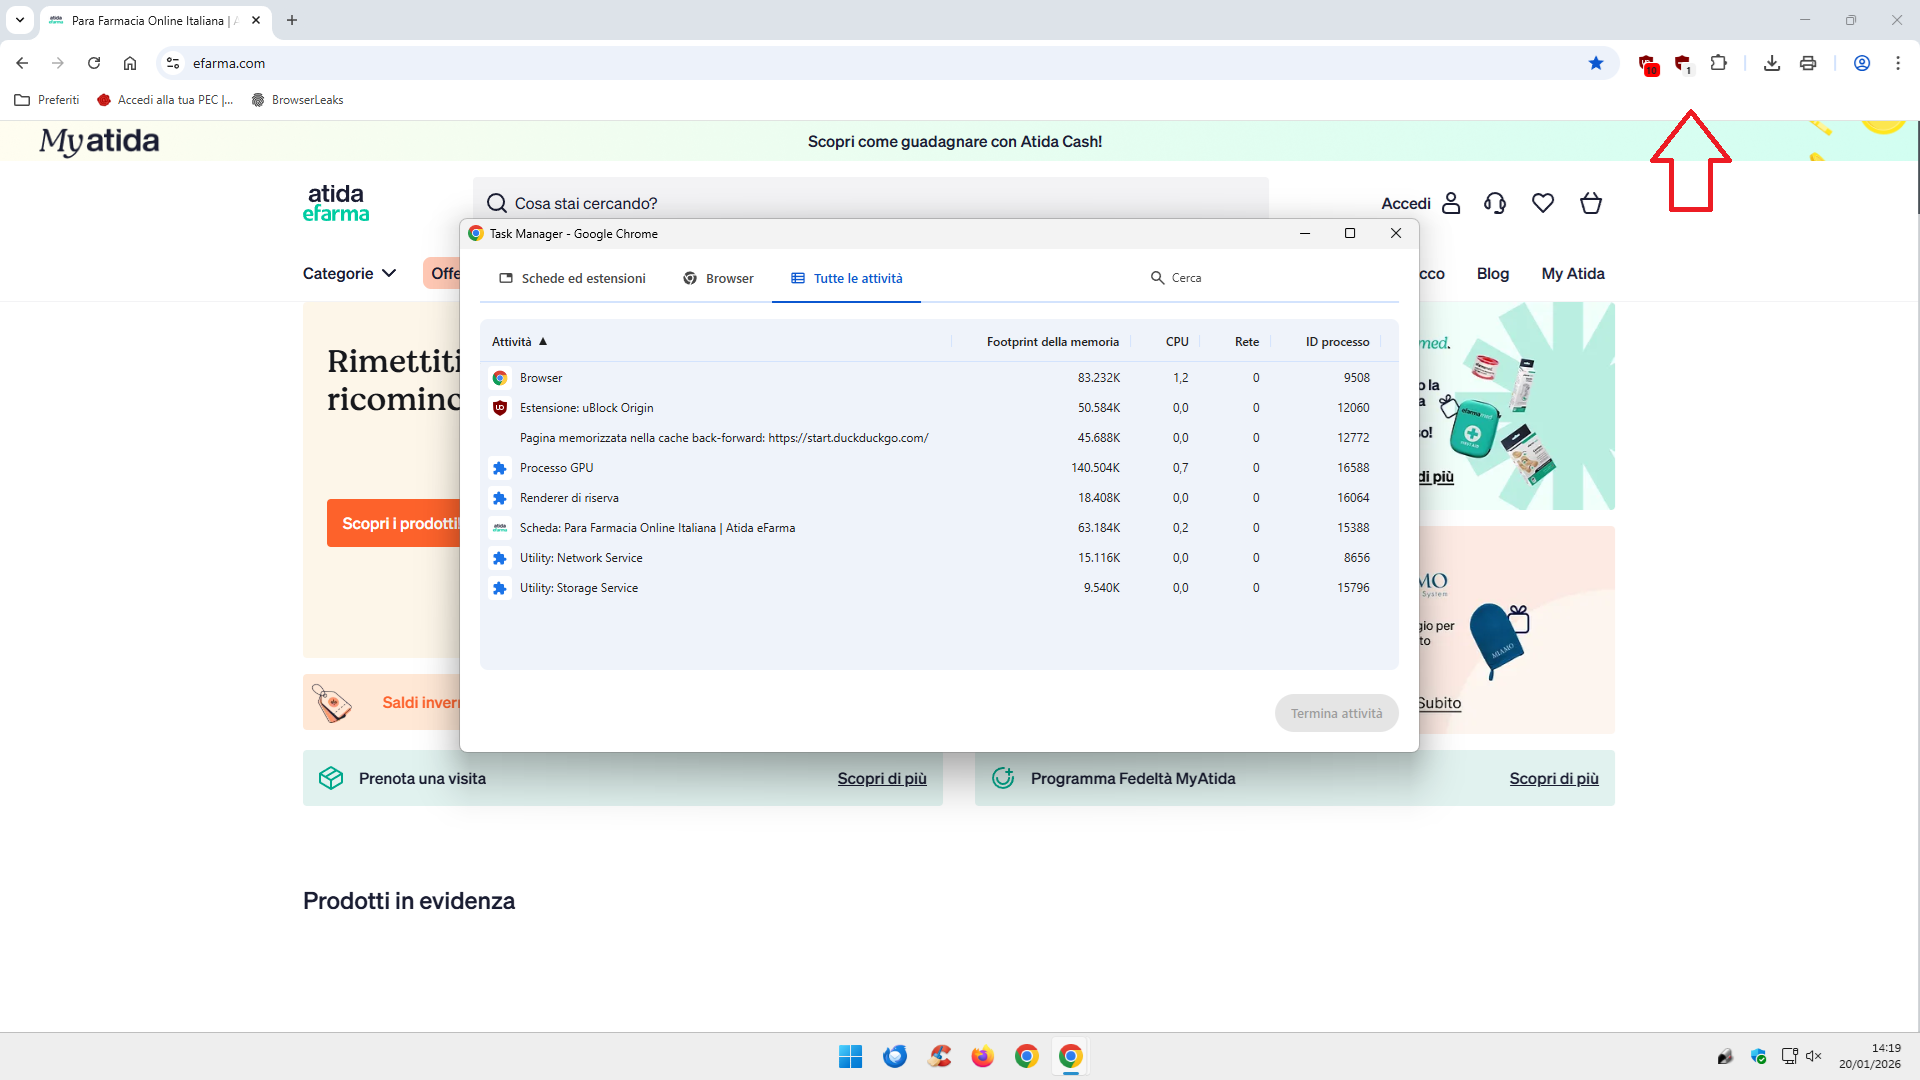Open the tab search chevron at top left
Viewport: 1920px width, 1080px height.
click(20, 20)
